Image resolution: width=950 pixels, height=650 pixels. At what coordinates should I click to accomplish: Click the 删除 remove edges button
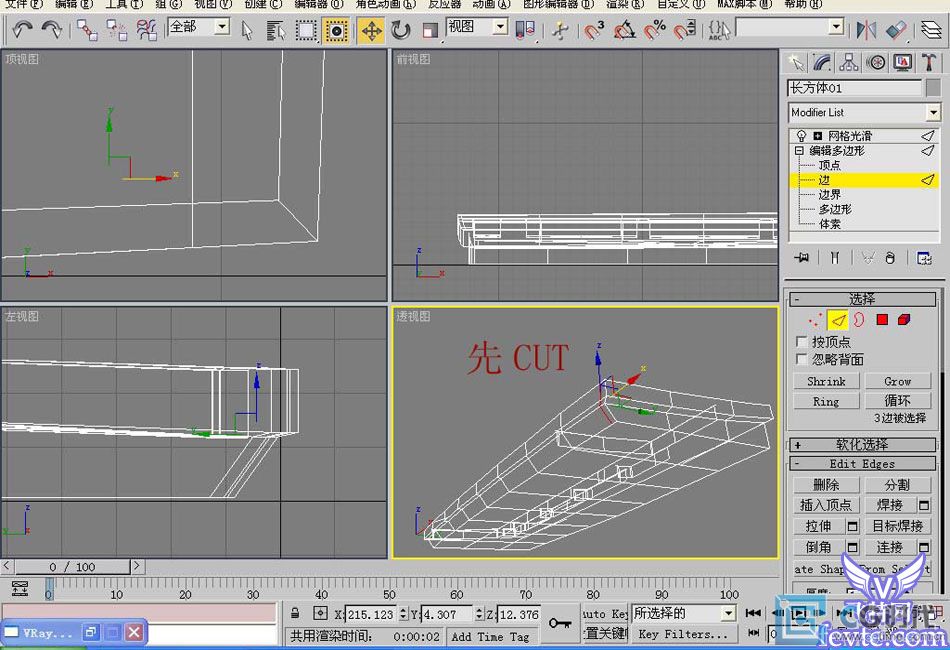click(826, 485)
